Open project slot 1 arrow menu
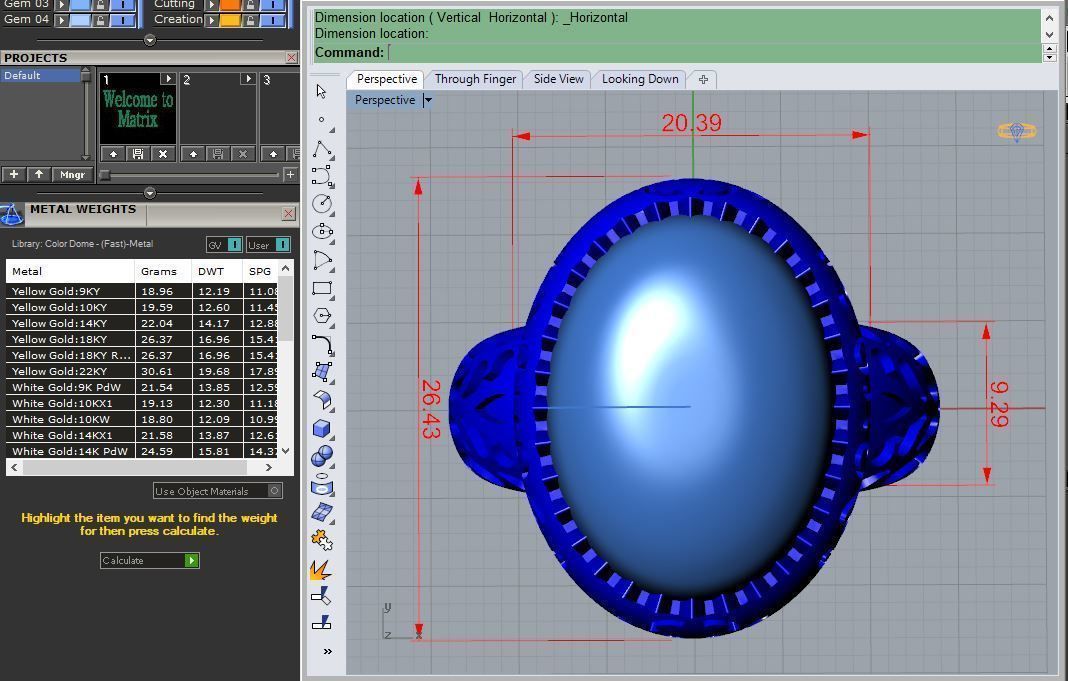Screen dimensions: 1068x681 [x=168, y=79]
